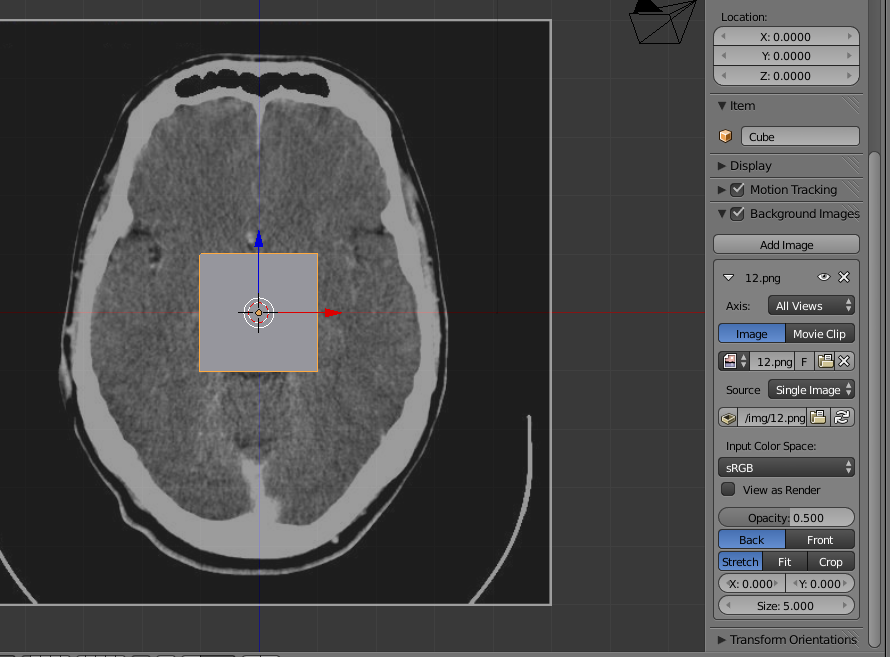Unlink the 12.png image datablock

pyautogui.click(x=845, y=361)
